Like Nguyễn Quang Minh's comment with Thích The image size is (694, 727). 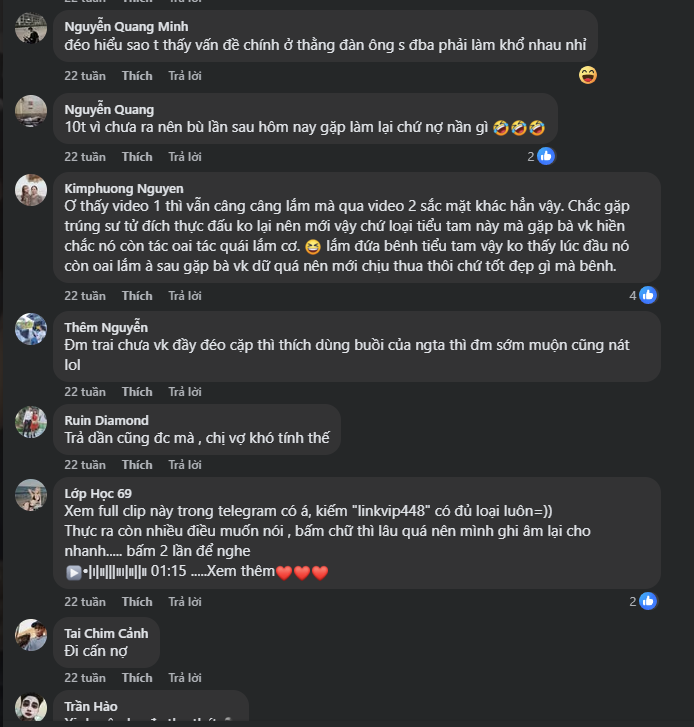pos(137,75)
